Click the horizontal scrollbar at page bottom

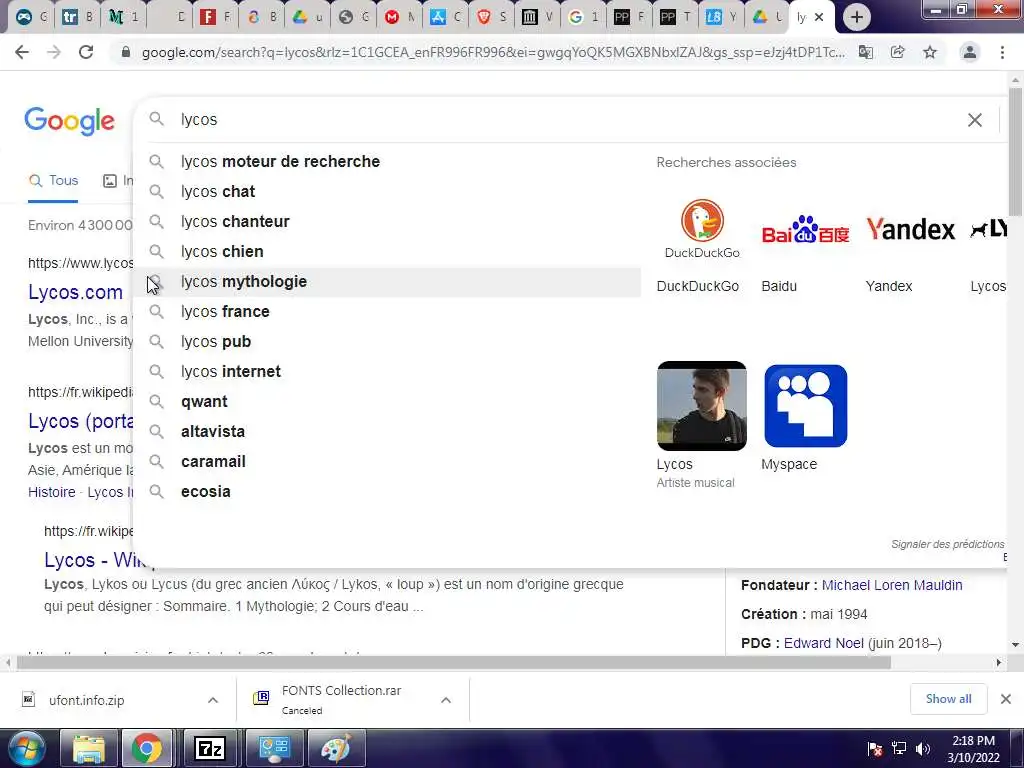point(454,662)
